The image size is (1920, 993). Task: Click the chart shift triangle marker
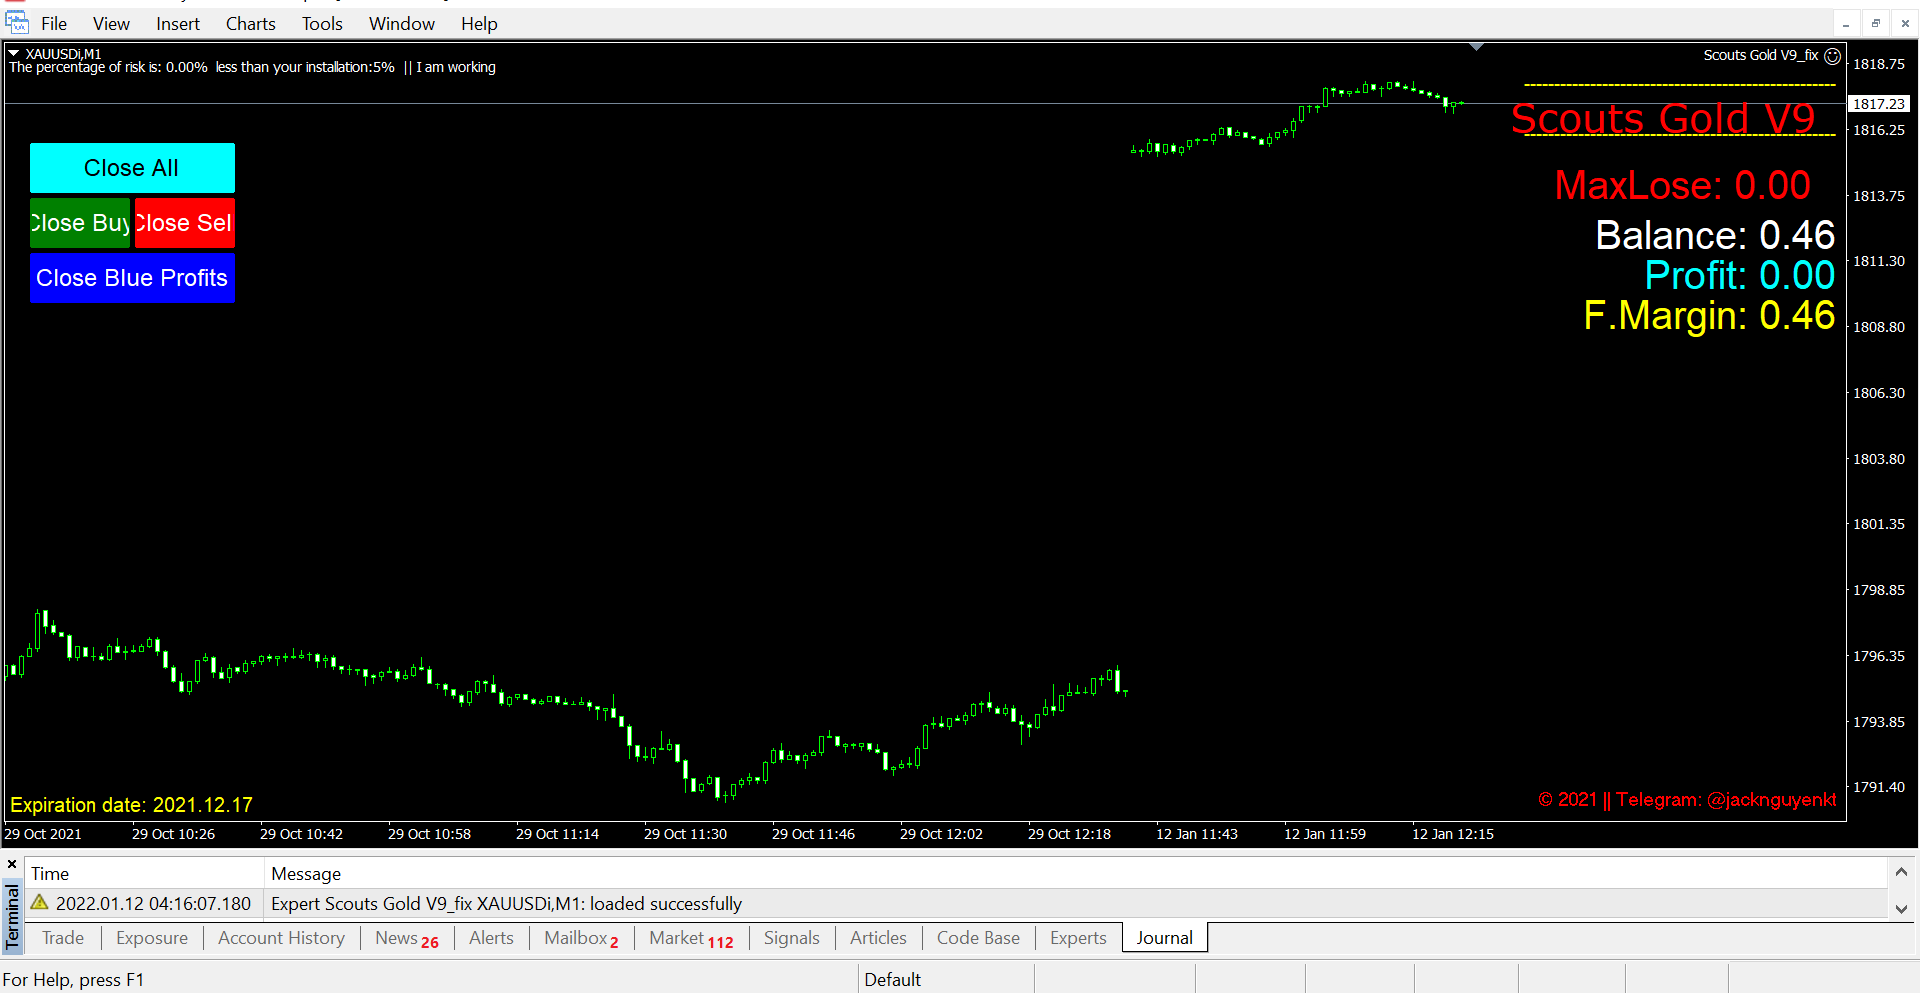pyautogui.click(x=1477, y=47)
